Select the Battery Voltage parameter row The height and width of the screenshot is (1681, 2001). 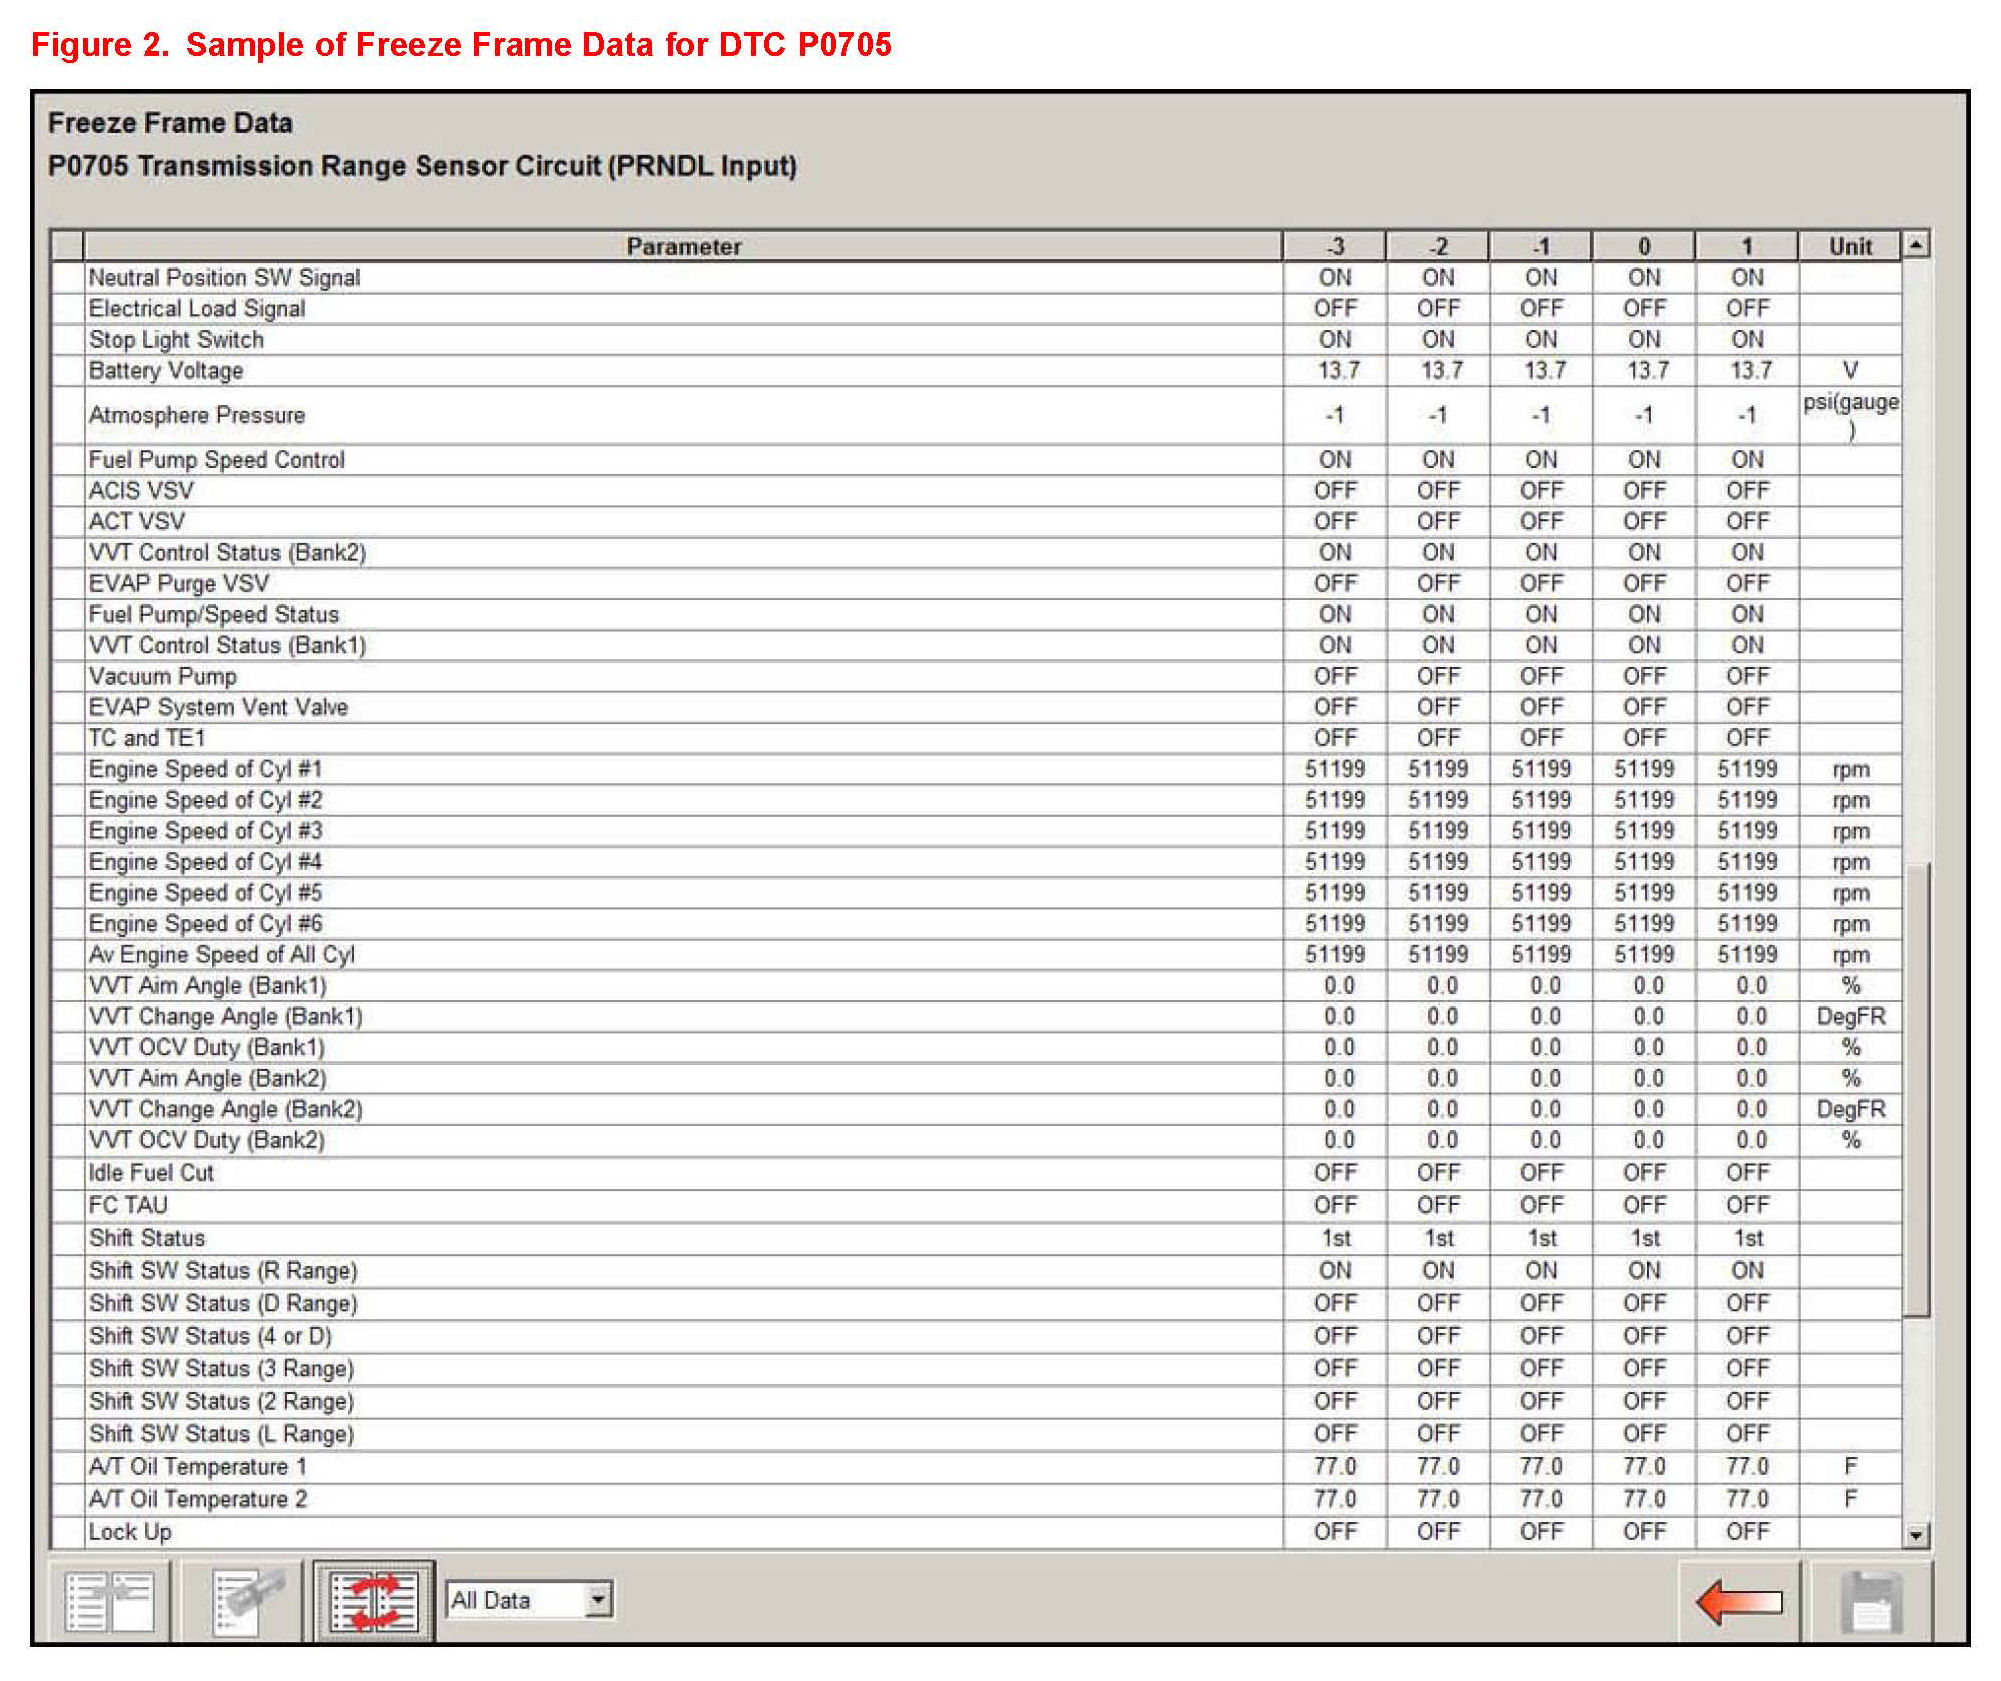point(166,371)
